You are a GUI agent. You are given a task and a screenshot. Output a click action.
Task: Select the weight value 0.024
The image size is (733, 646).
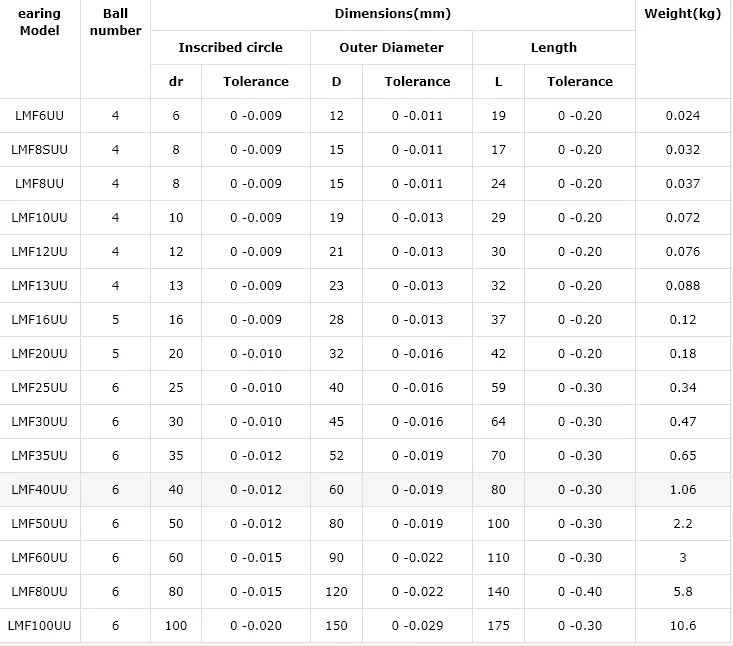point(682,116)
